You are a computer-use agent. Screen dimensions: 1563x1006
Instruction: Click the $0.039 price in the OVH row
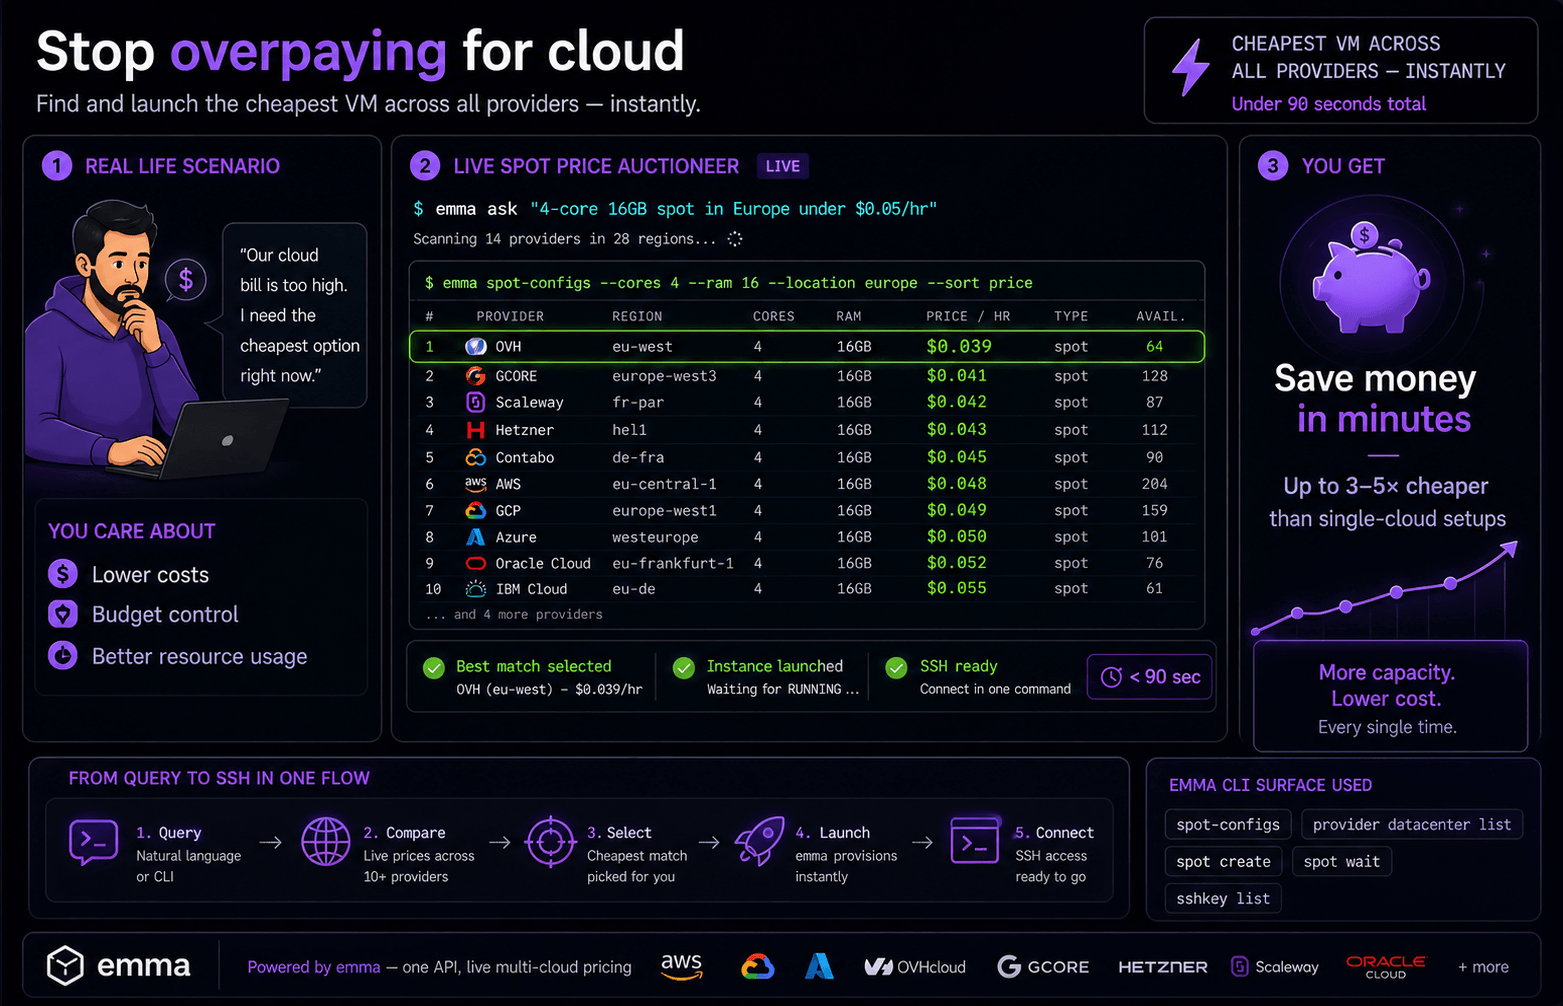(x=959, y=347)
